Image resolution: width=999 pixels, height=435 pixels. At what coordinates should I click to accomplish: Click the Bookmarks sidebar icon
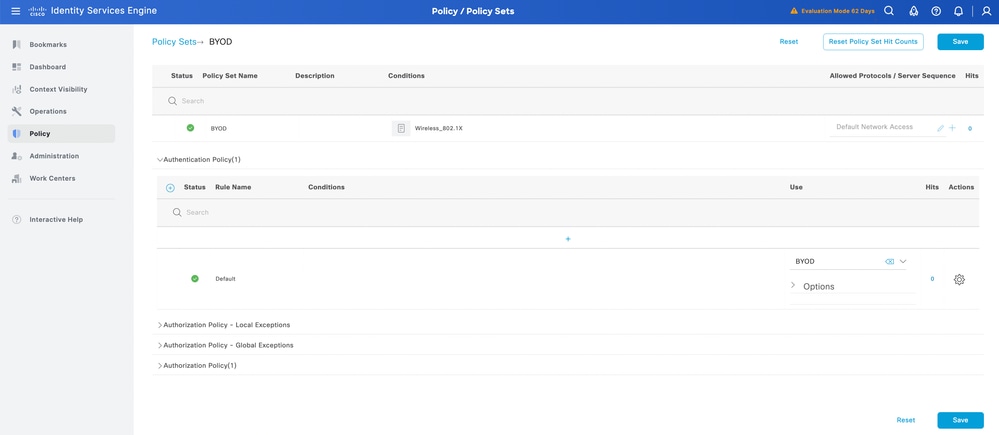click(17, 45)
